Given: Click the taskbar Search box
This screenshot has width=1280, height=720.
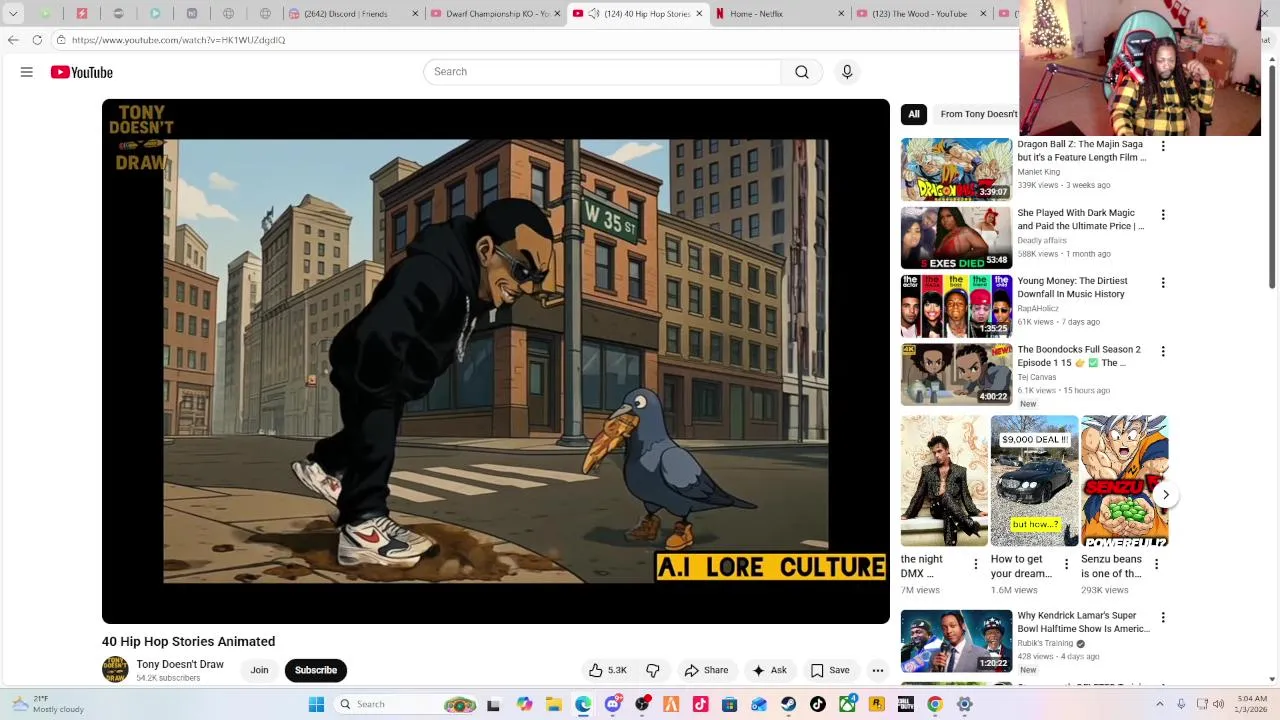Looking at the screenshot, I should coord(406,704).
